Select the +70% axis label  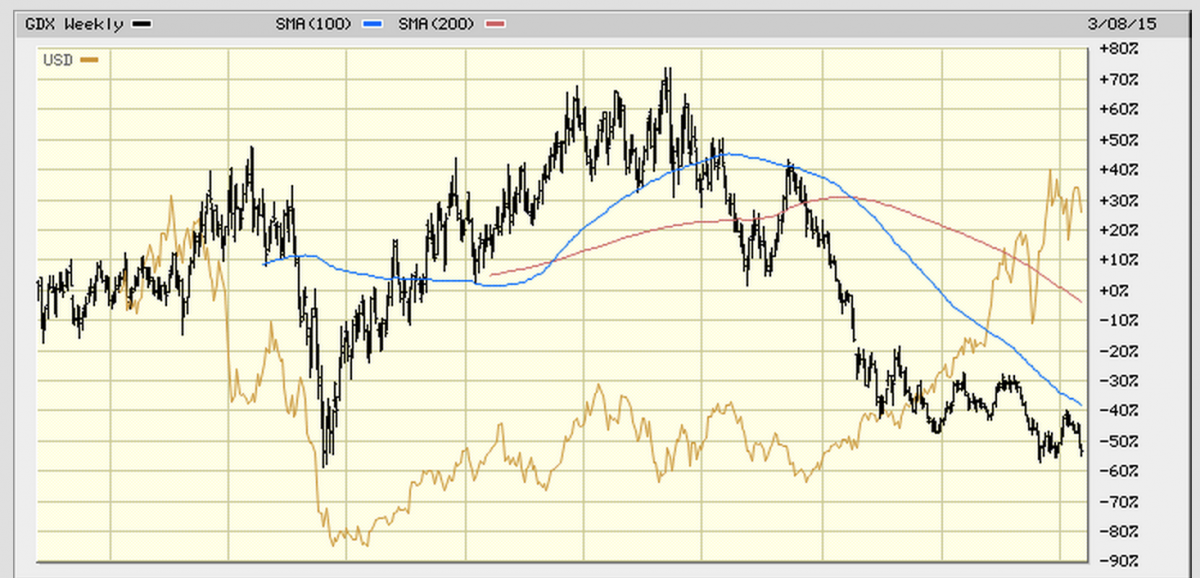(1118, 79)
